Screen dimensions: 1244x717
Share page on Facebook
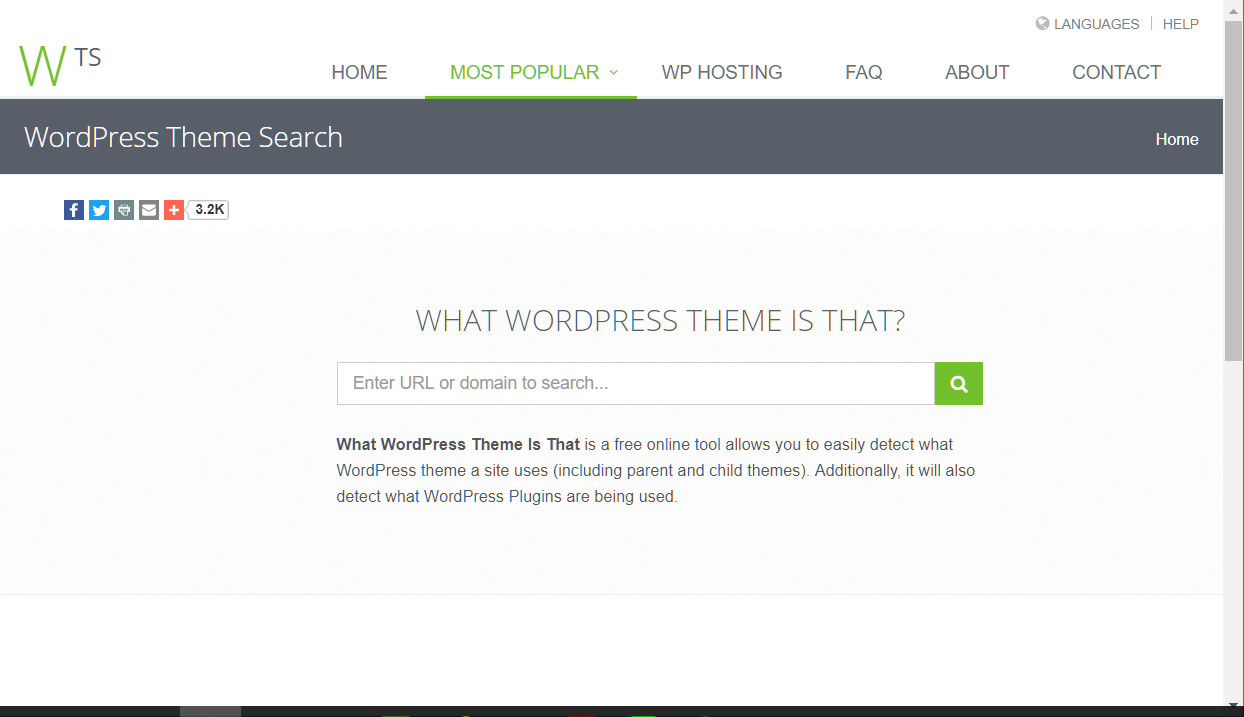(74, 210)
